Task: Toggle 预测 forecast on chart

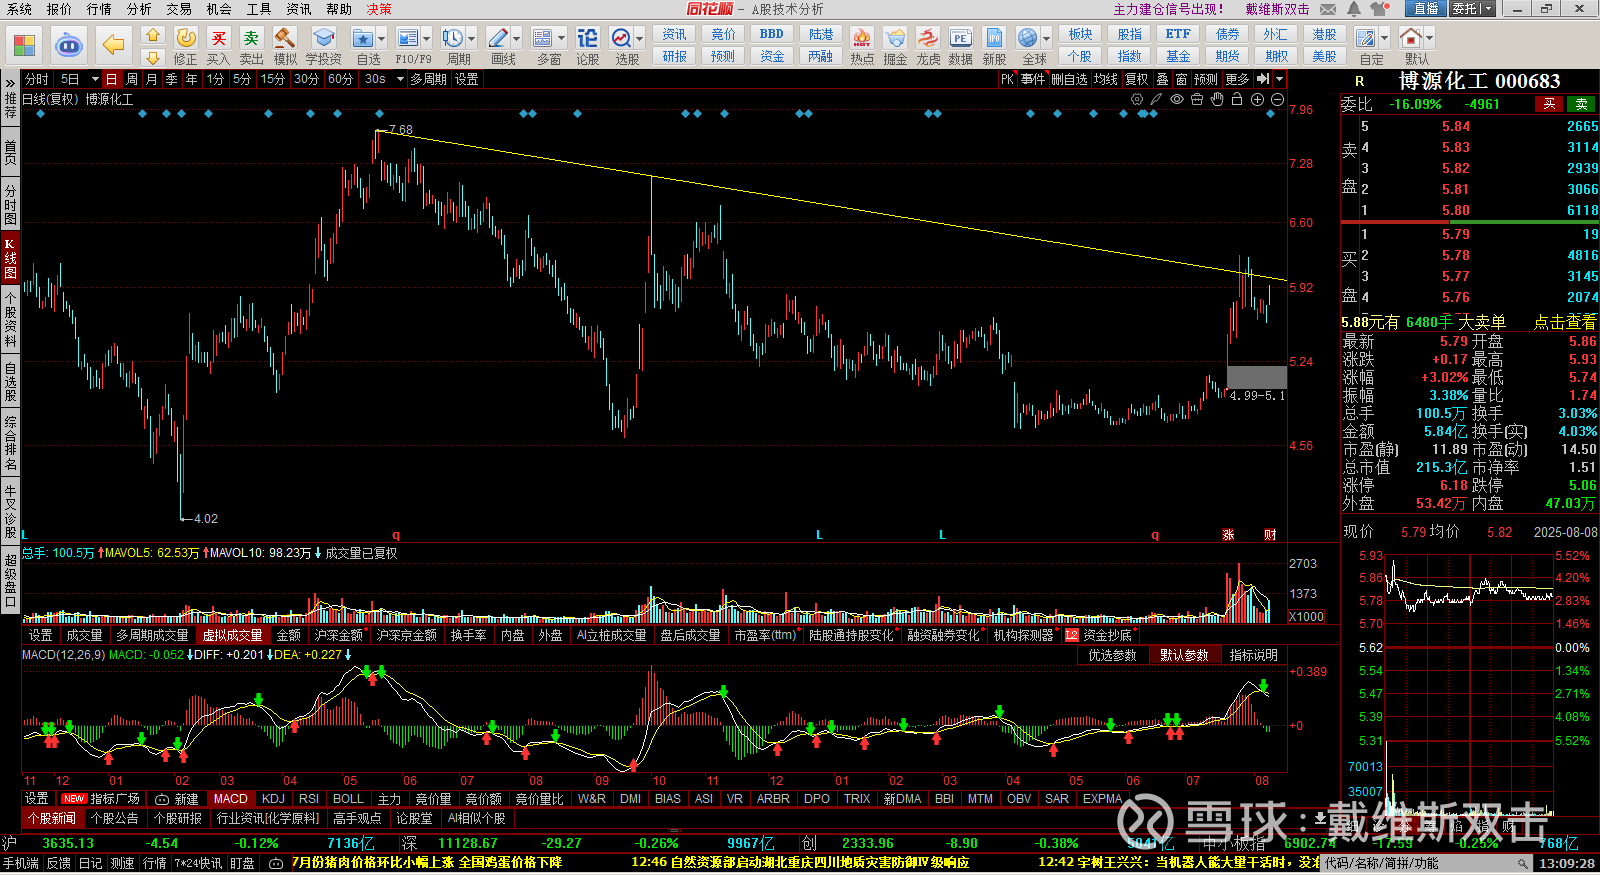Action: click(1206, 79)
